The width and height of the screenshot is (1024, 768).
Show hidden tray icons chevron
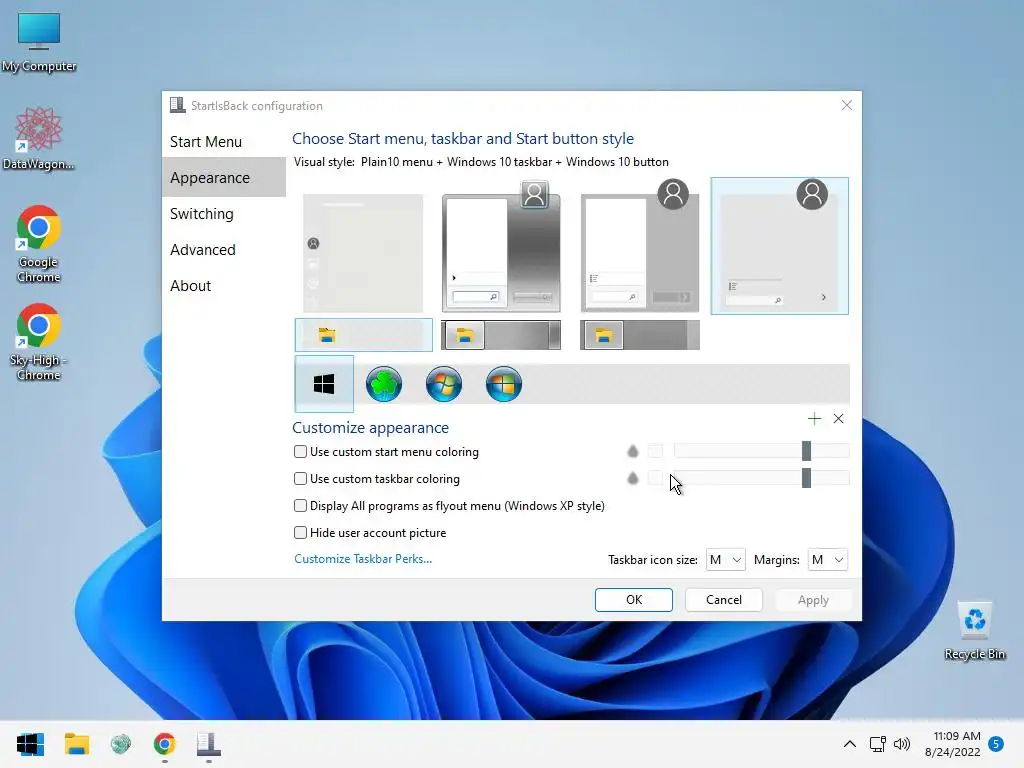[x=850, y=744]
